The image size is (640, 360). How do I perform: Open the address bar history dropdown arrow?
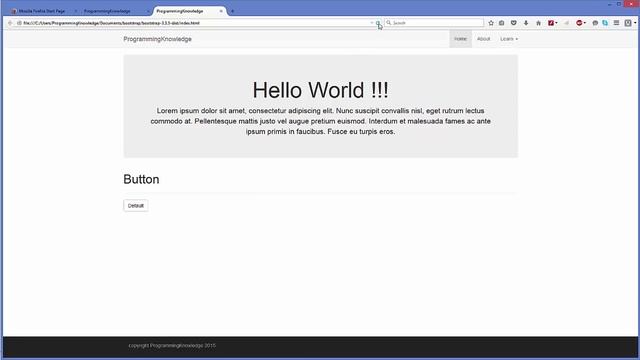pos(371,23)
